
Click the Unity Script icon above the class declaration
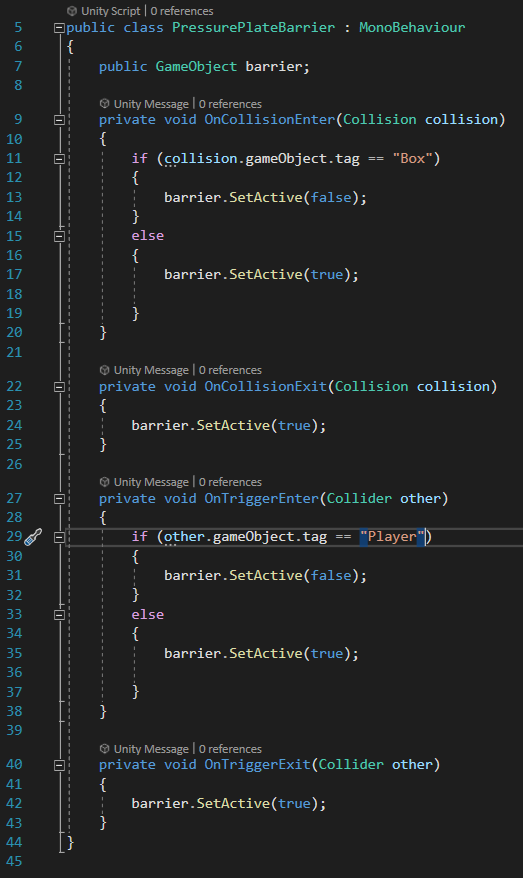tap(72, 11)
